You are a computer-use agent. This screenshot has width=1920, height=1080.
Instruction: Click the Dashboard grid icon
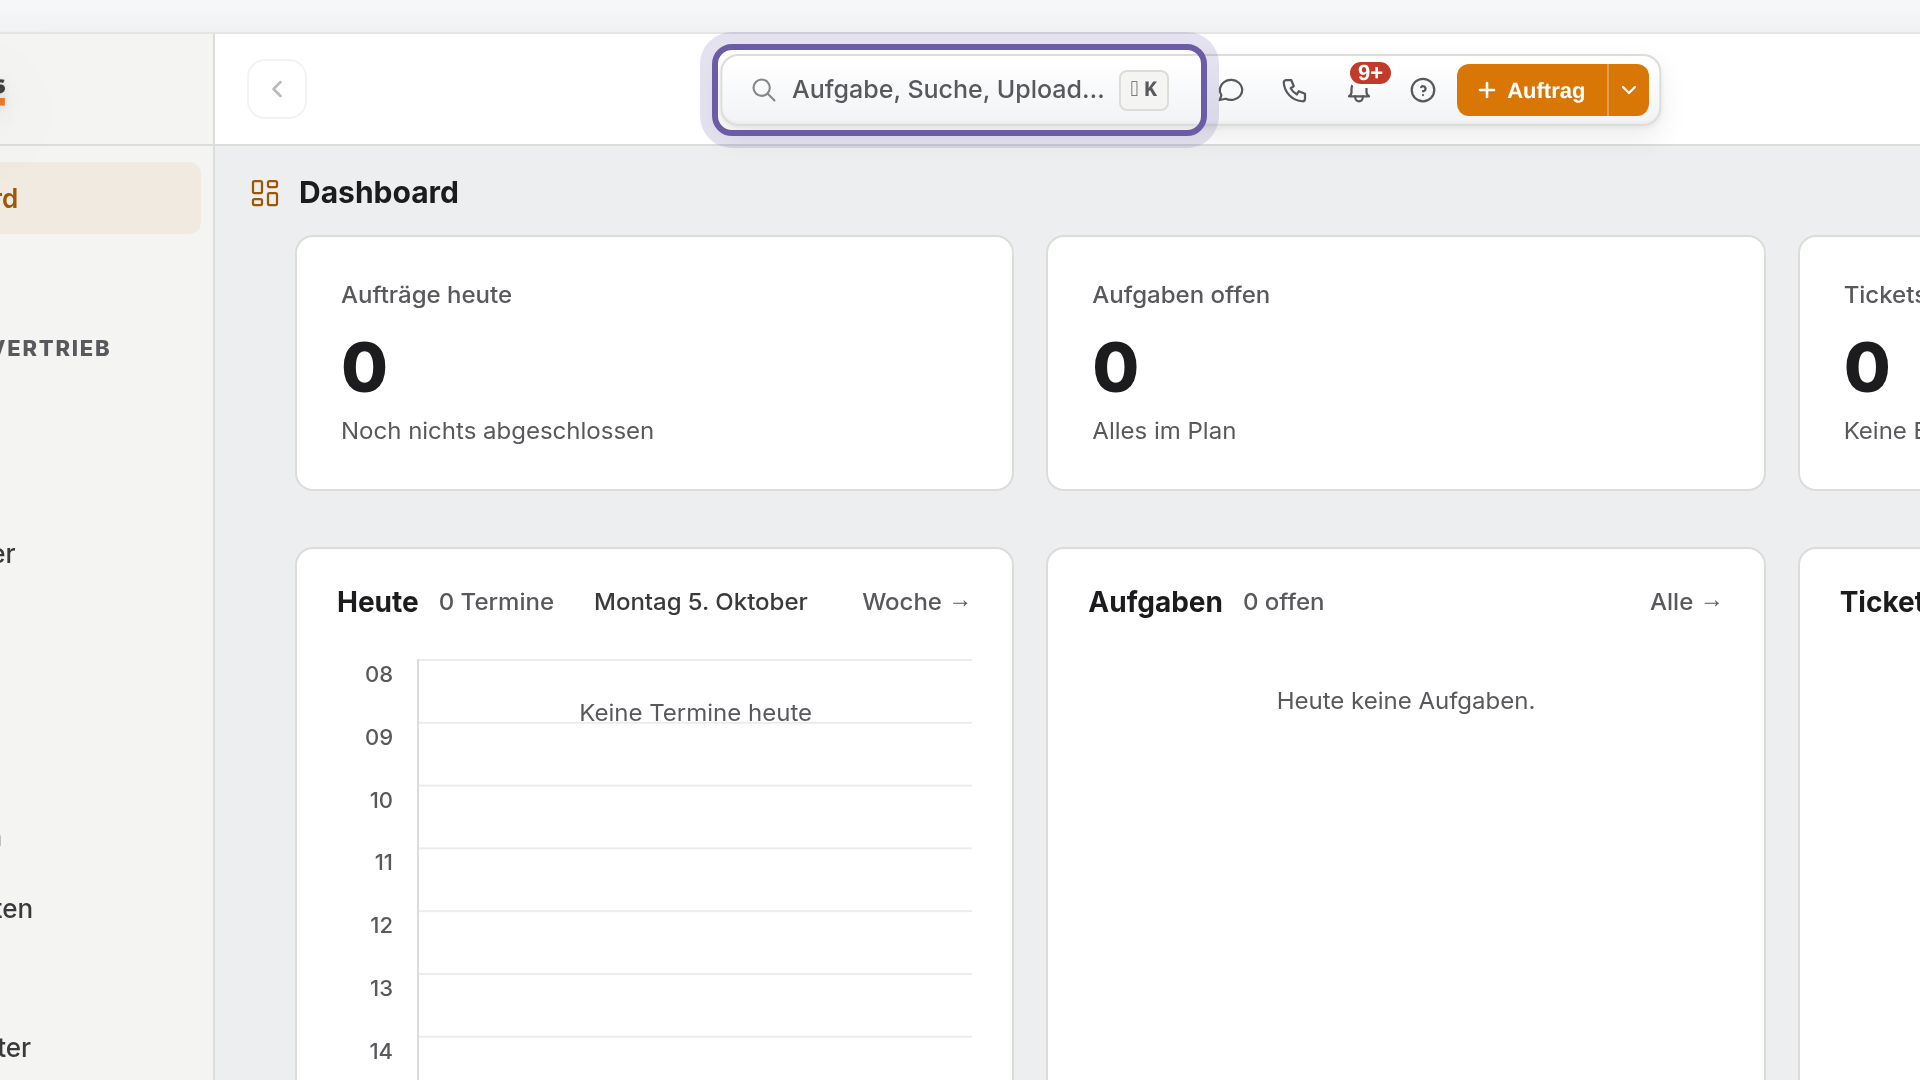coord(265,193)
